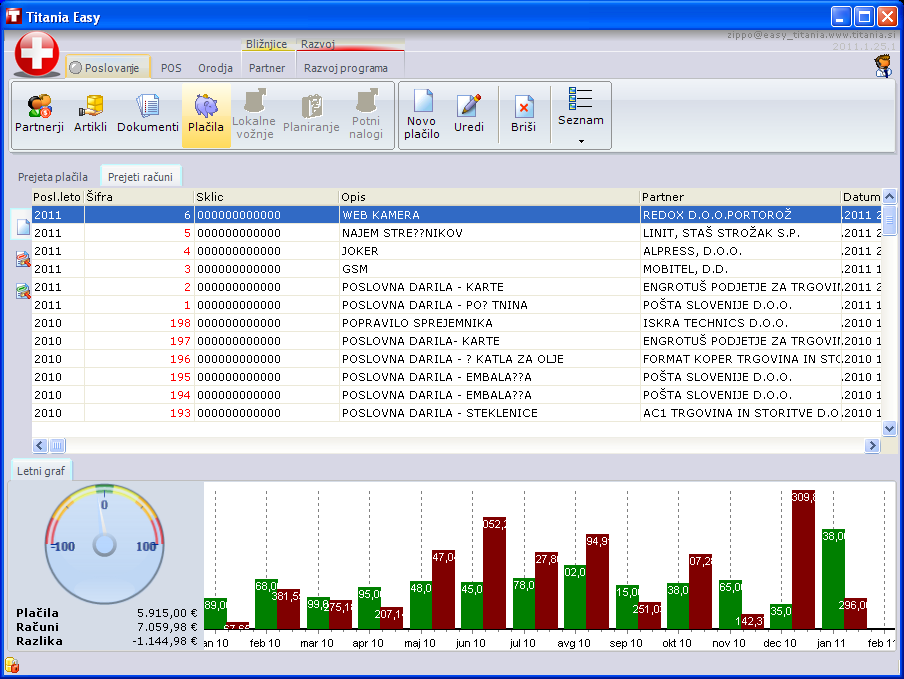The width and height of the screenshot is (904, 679).
Task: Select the POSLOVNA DARILA - STEKLENICE row
Action: [457, 413]
